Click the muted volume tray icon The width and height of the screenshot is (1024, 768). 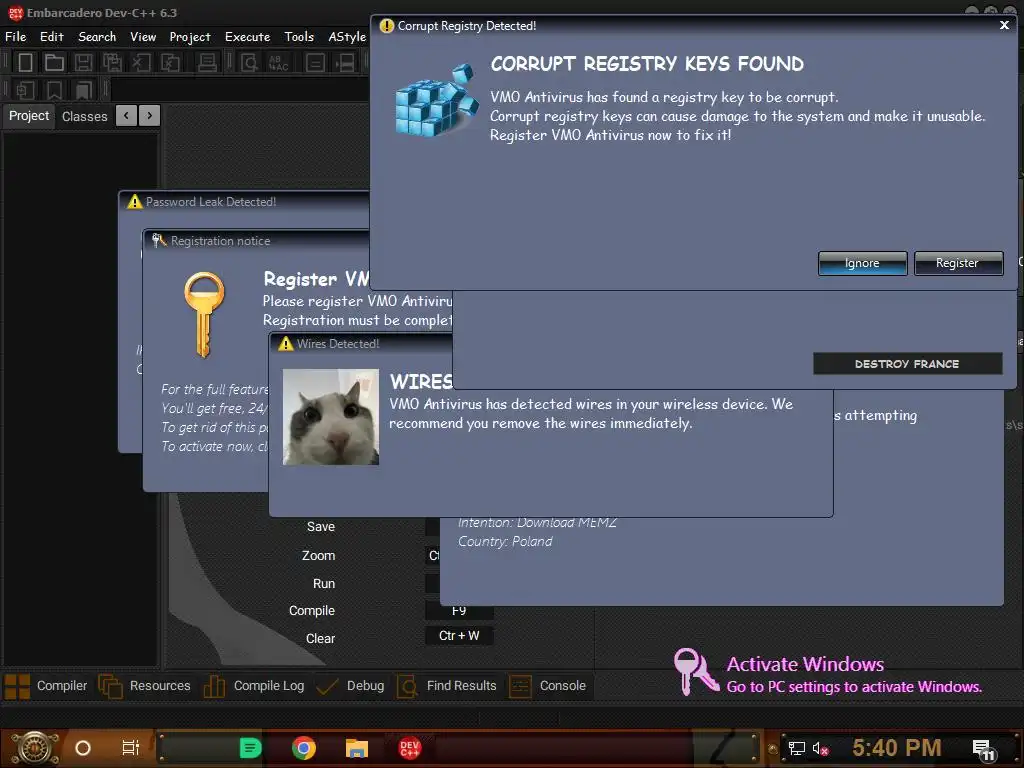click(x=820, y=749)
